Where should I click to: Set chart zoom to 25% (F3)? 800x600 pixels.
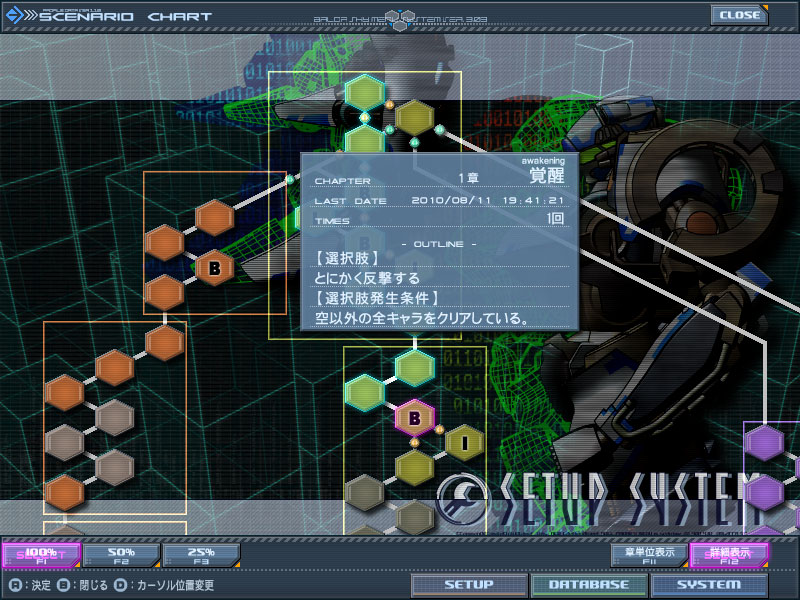201,555
